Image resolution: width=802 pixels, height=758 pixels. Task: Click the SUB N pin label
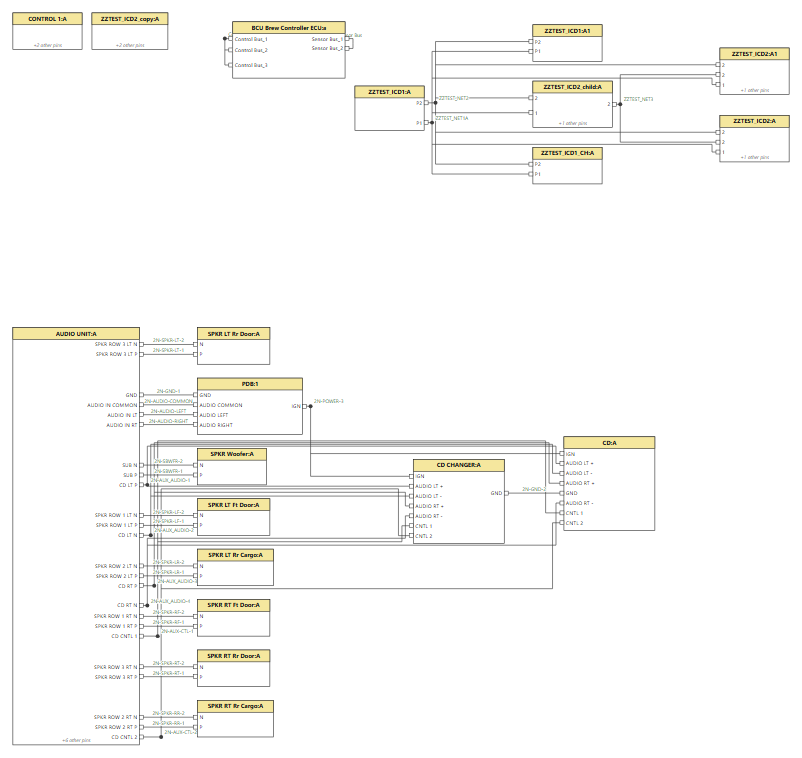[129, 465]
